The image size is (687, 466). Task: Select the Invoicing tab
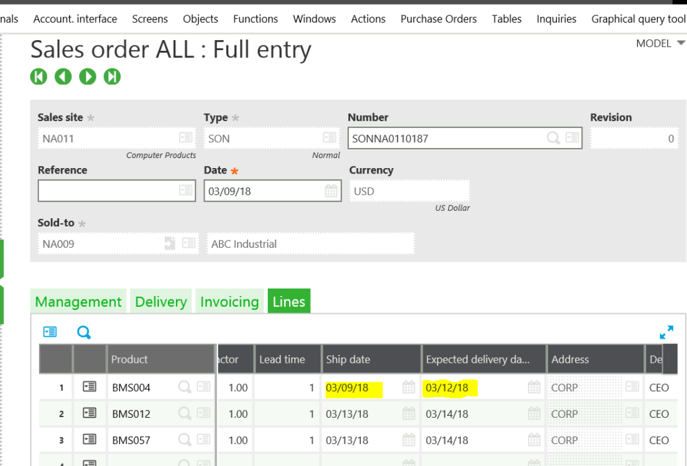click(x=230, y=301)
